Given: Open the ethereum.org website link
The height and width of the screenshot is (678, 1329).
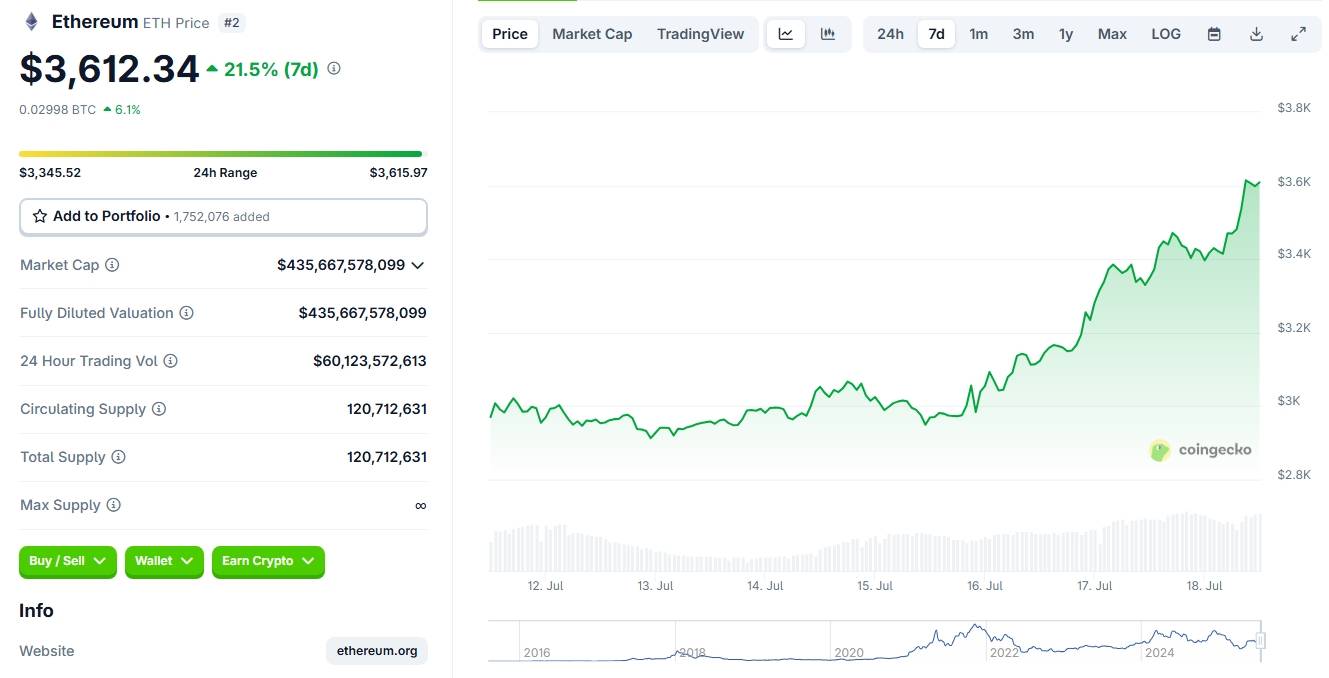Looking at the screenshot, I should click(x=377, y=651).
